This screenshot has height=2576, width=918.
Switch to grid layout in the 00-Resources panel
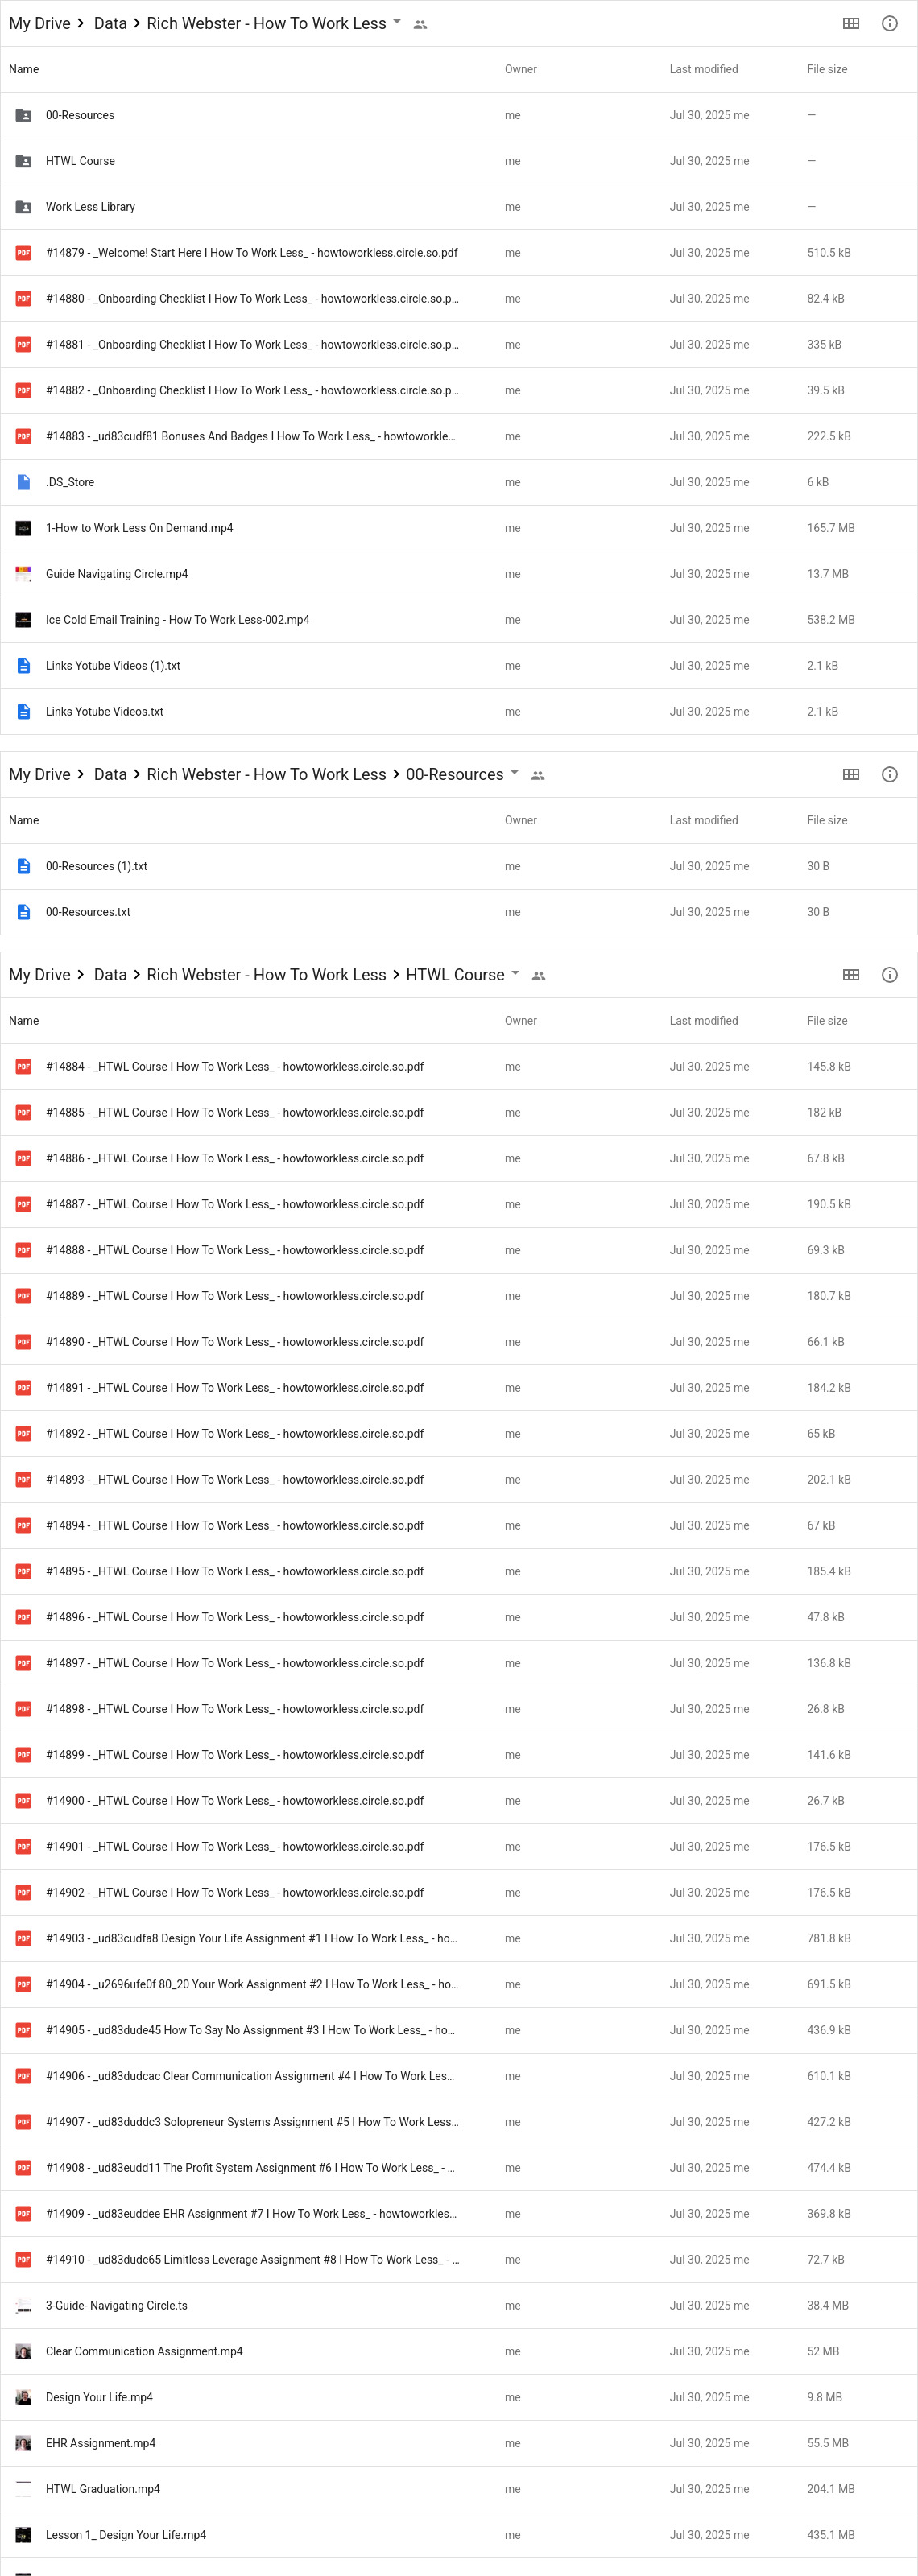(851, 774)
